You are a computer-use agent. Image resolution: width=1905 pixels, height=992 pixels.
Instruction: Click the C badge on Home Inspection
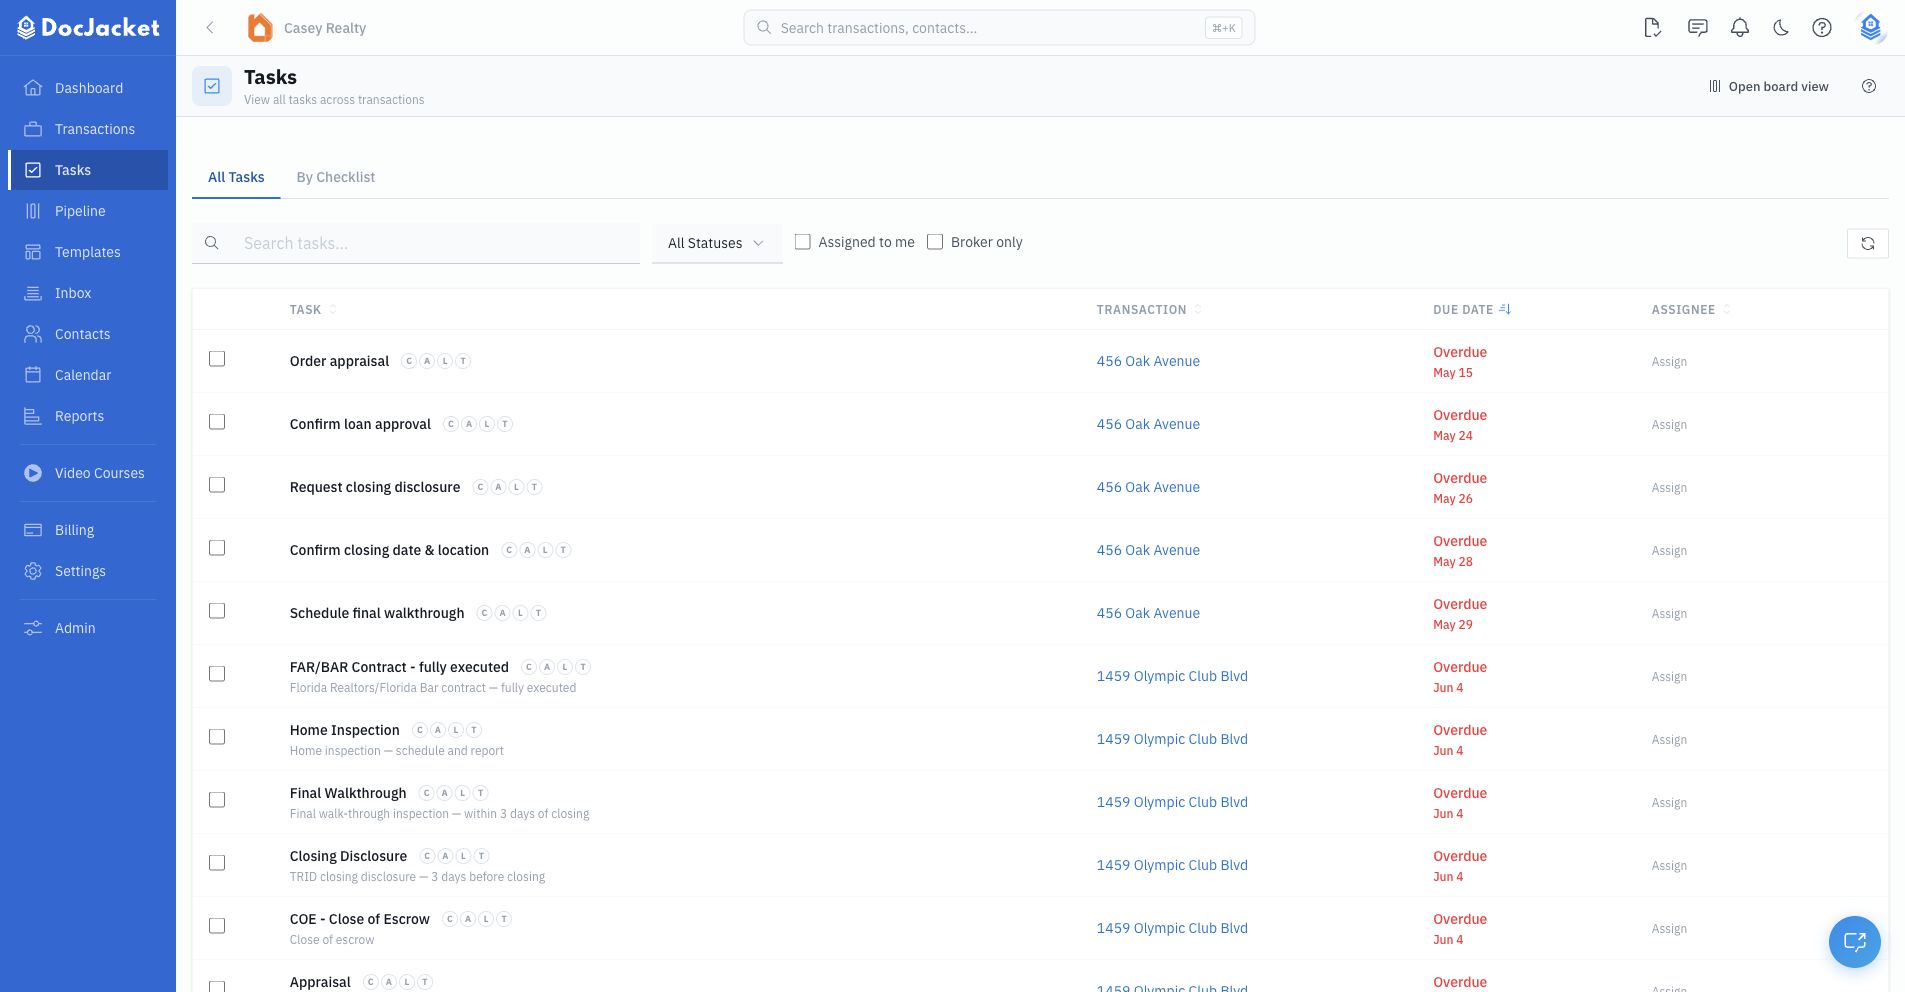(420, 730)
